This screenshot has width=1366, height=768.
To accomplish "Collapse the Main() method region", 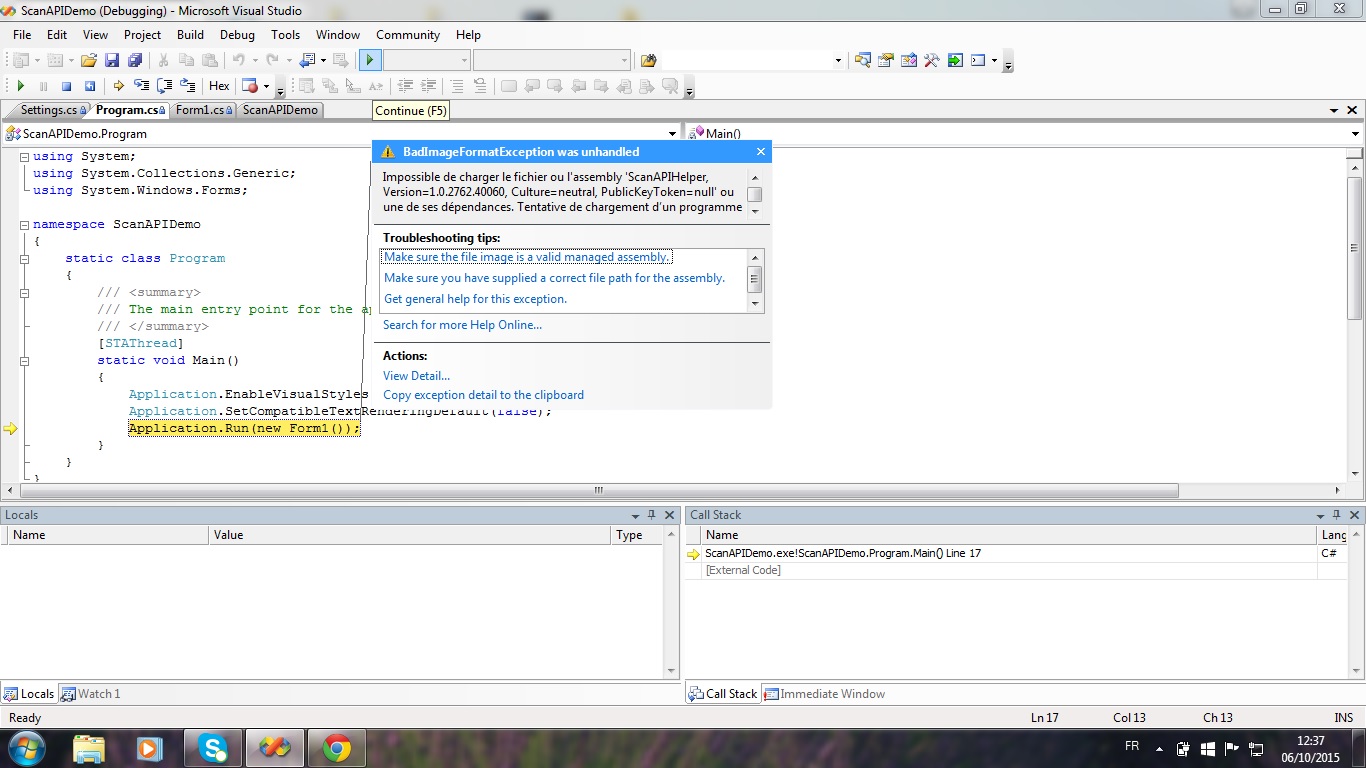I will (24, 361).
